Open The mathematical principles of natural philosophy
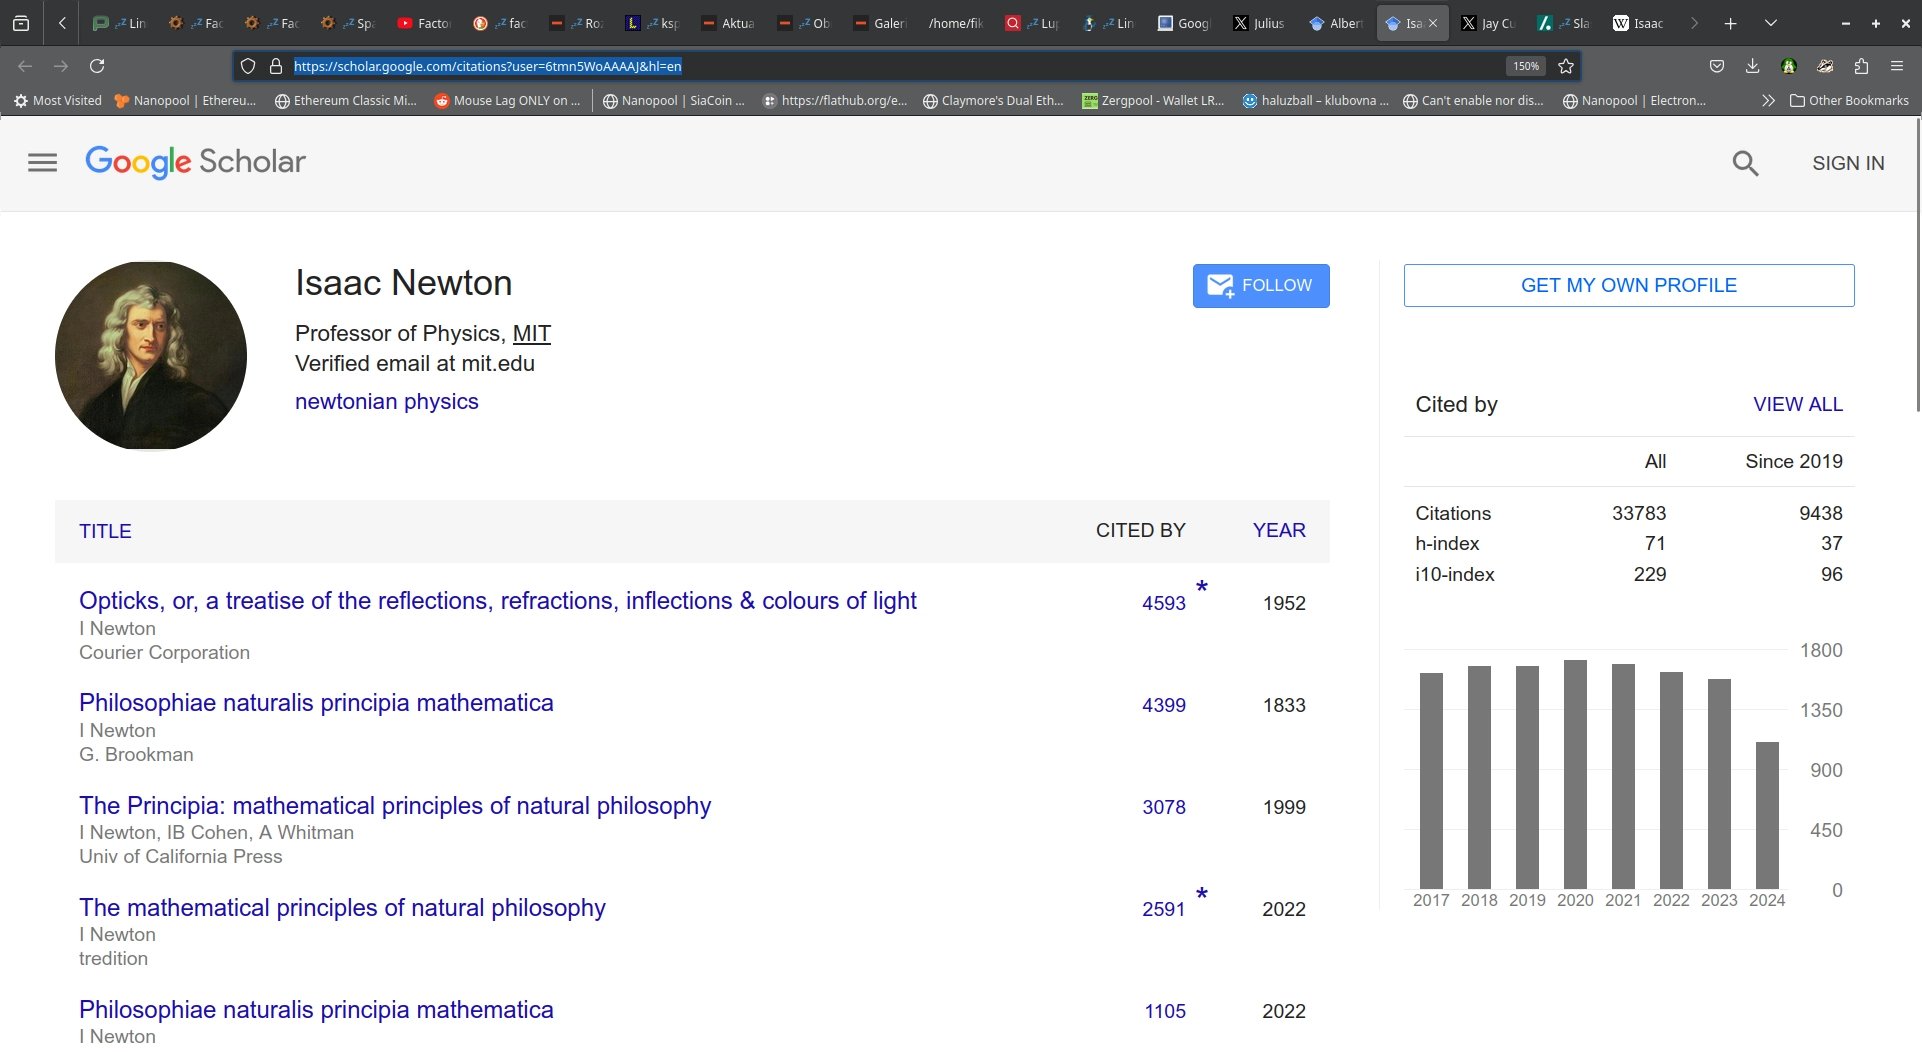1922x1052 pixels. click(342, 907)
